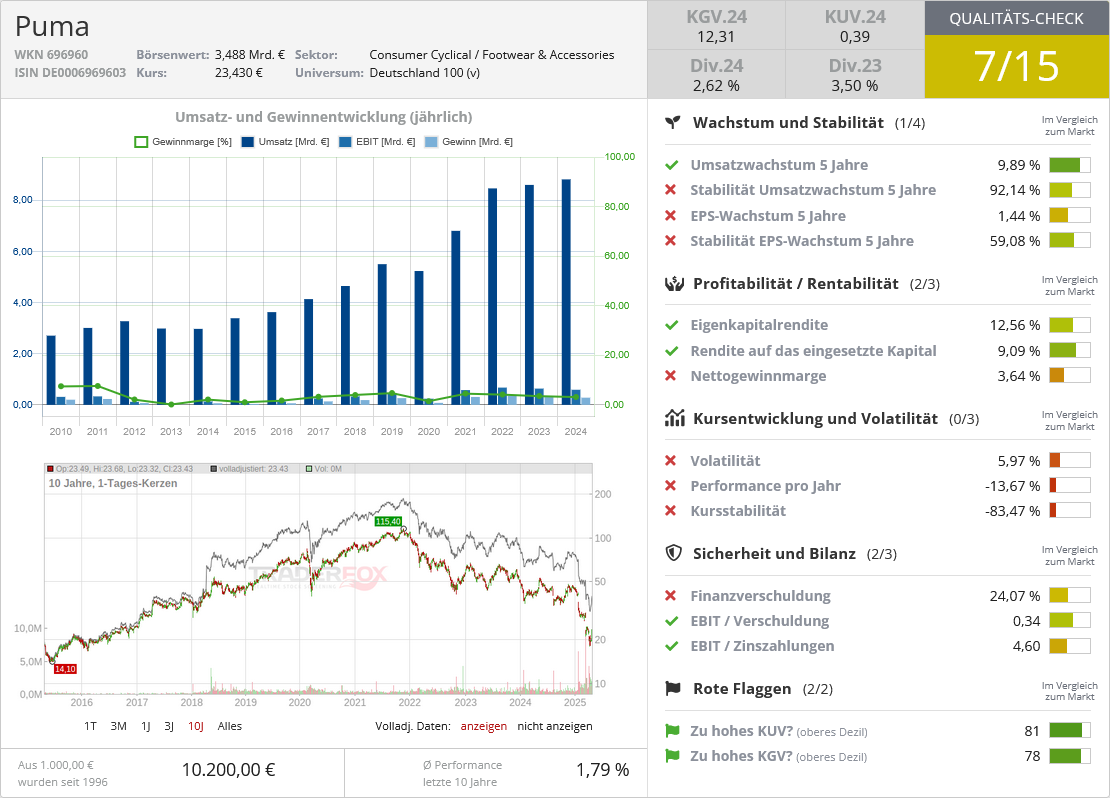Click the ISIN DE0006969603 text

pos(70,72)
